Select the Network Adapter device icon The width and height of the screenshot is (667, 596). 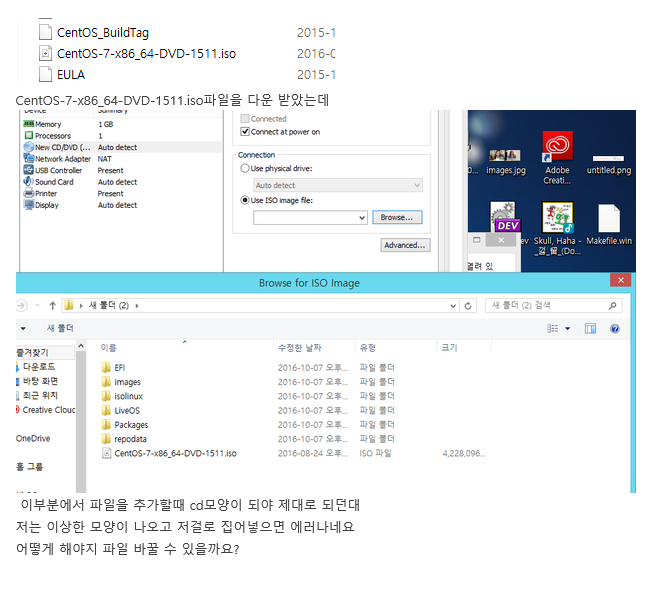pyautogui.click(x=29, y=158)
